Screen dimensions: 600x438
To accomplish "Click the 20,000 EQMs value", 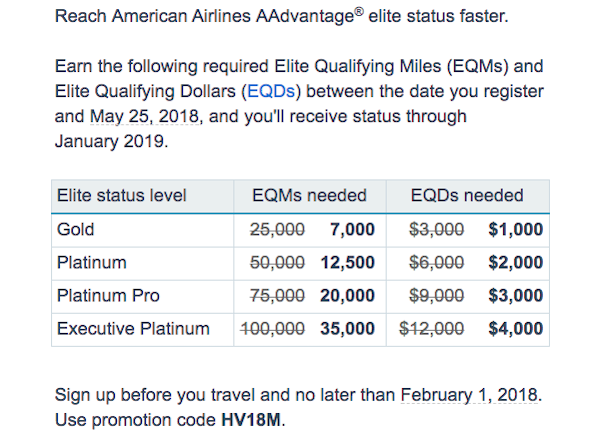I will point(347,296).
